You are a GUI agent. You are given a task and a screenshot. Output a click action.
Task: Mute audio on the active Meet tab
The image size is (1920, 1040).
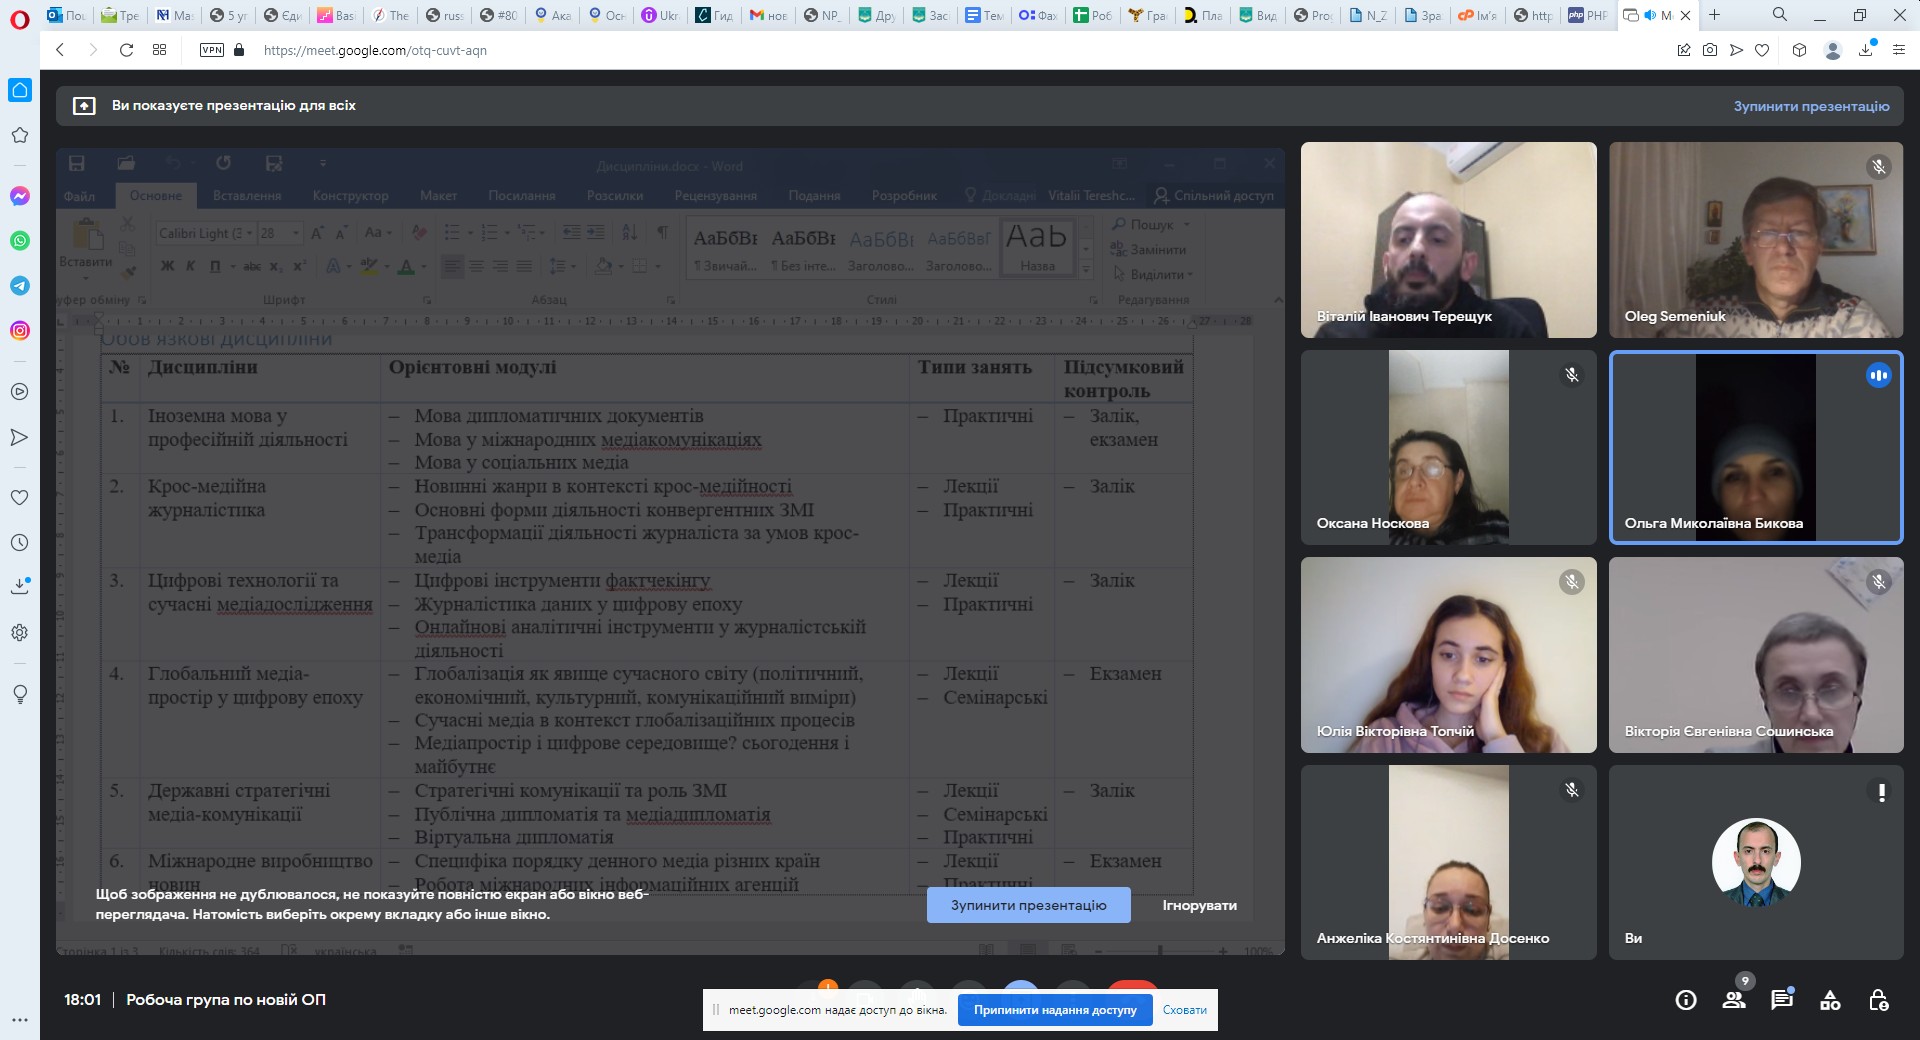1650,15
